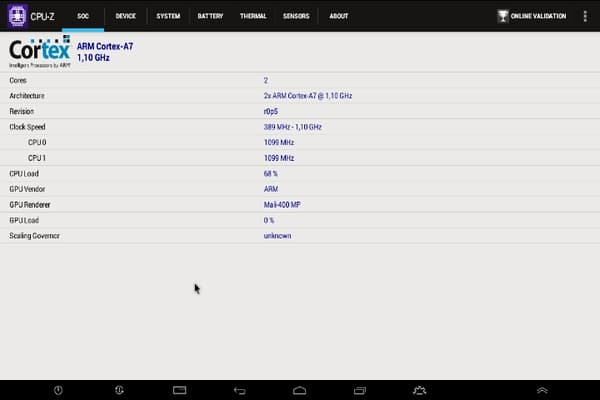Image resolution: width=600 pixels, height=400 pixels.
Task: Open the three-dot overflow menu
Action: pyautogui.click(x=585, y=16)
